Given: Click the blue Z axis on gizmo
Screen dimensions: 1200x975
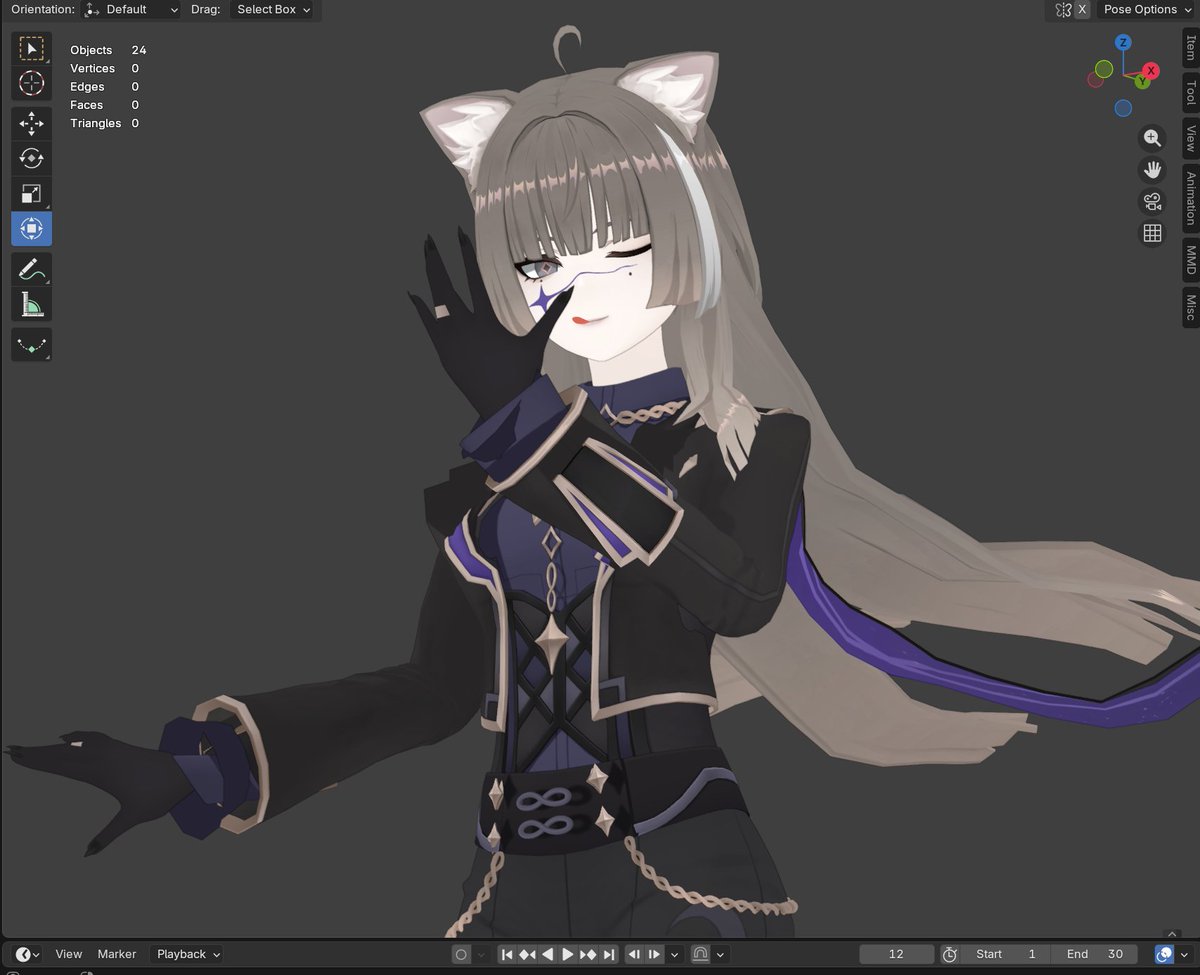Looking at the screenshot, I should coord(1123,42).
